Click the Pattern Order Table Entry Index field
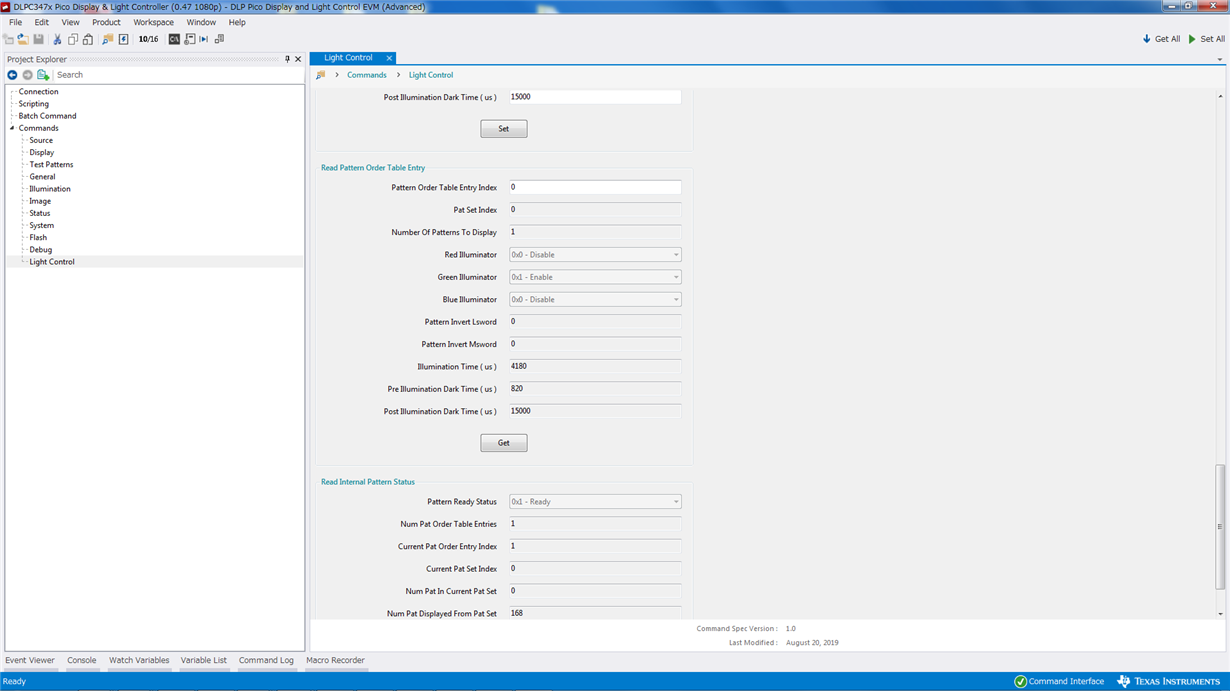This screenshot has height=691, width=1230. pos(595,187)
